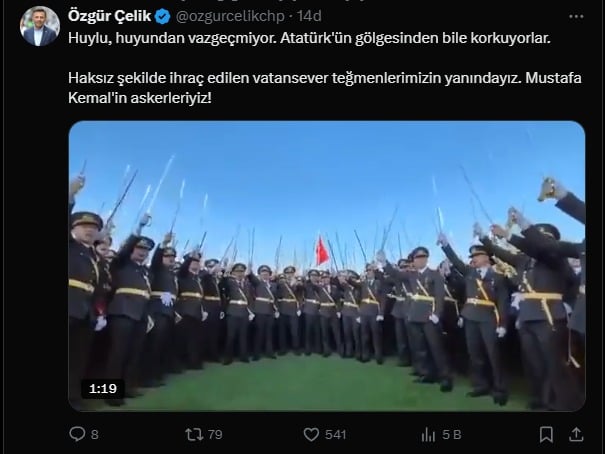Open the @ozgurcelikchp handle link
This screenshot has width=605, height=454.
(x=230, y=16)
